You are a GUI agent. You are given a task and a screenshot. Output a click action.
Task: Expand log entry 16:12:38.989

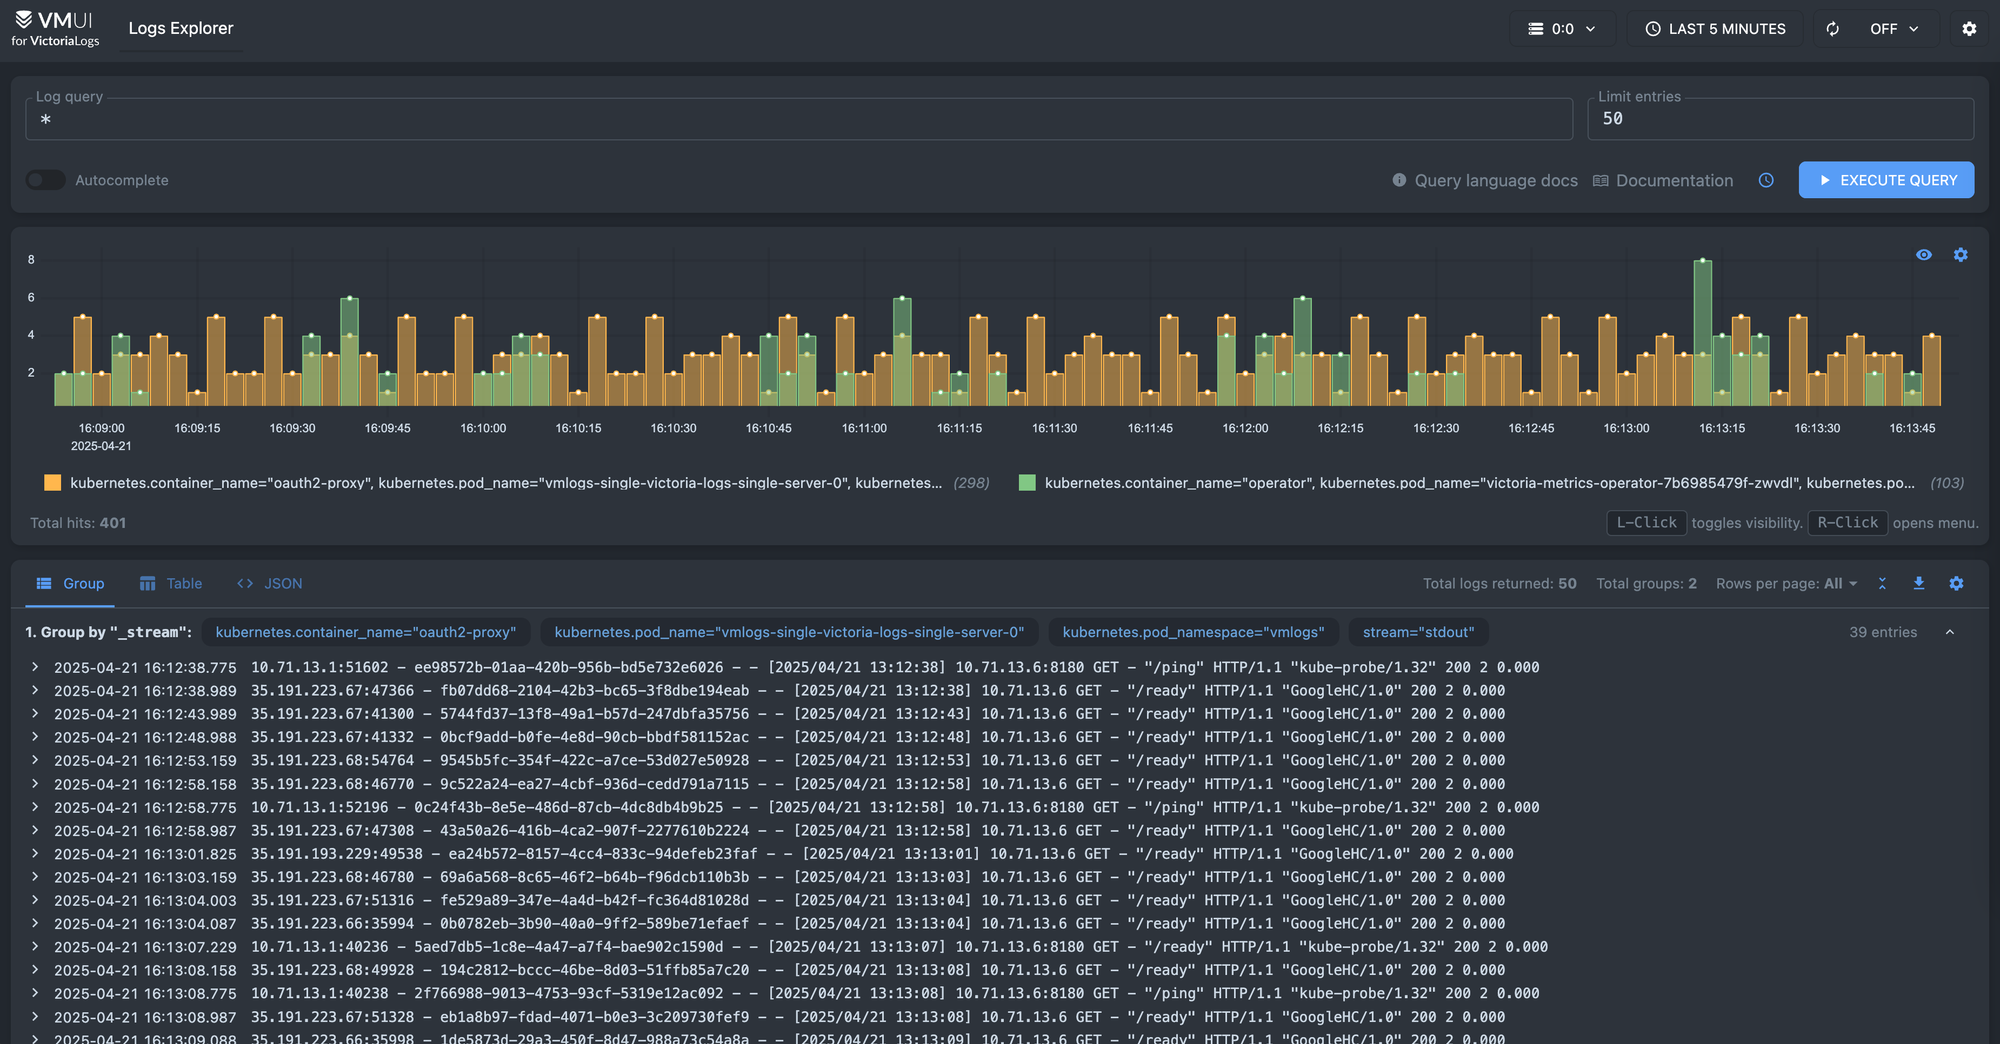click(35, 690)
